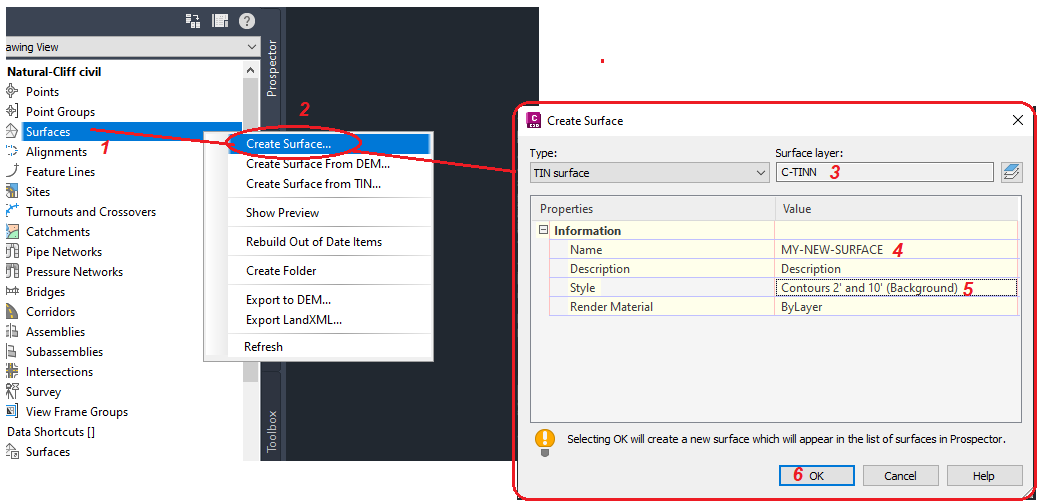Select the Surfaces tree node
Viewport: 1042px width, 504px height.
click(x=48, y=132)
